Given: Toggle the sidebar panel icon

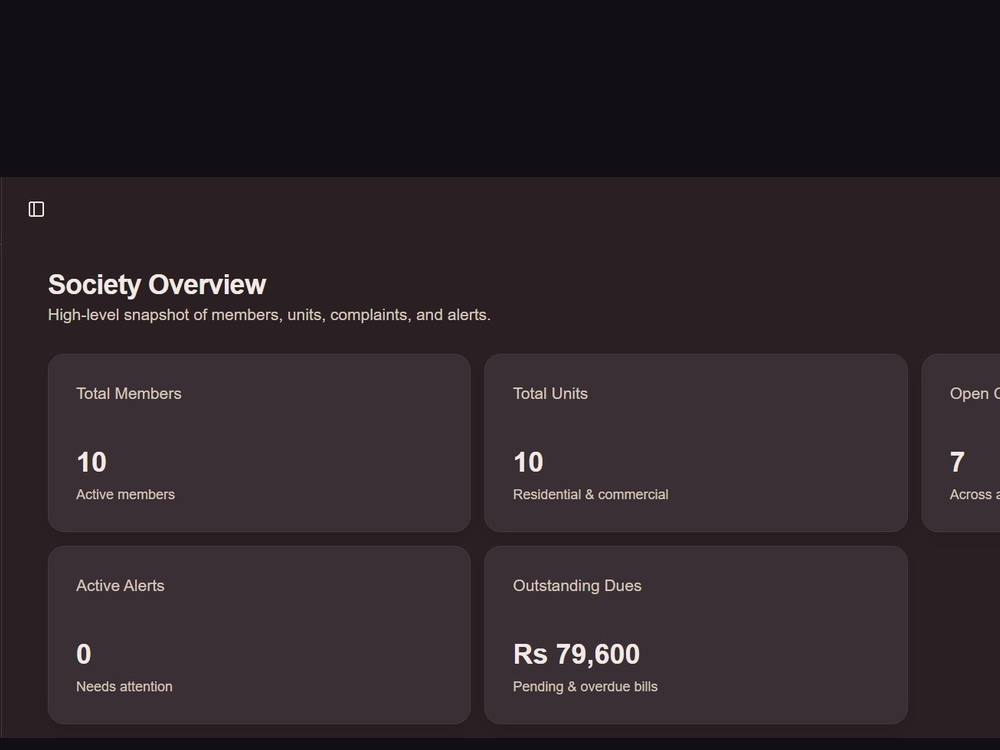Looking at the screenshot, I should pos(36,209).
